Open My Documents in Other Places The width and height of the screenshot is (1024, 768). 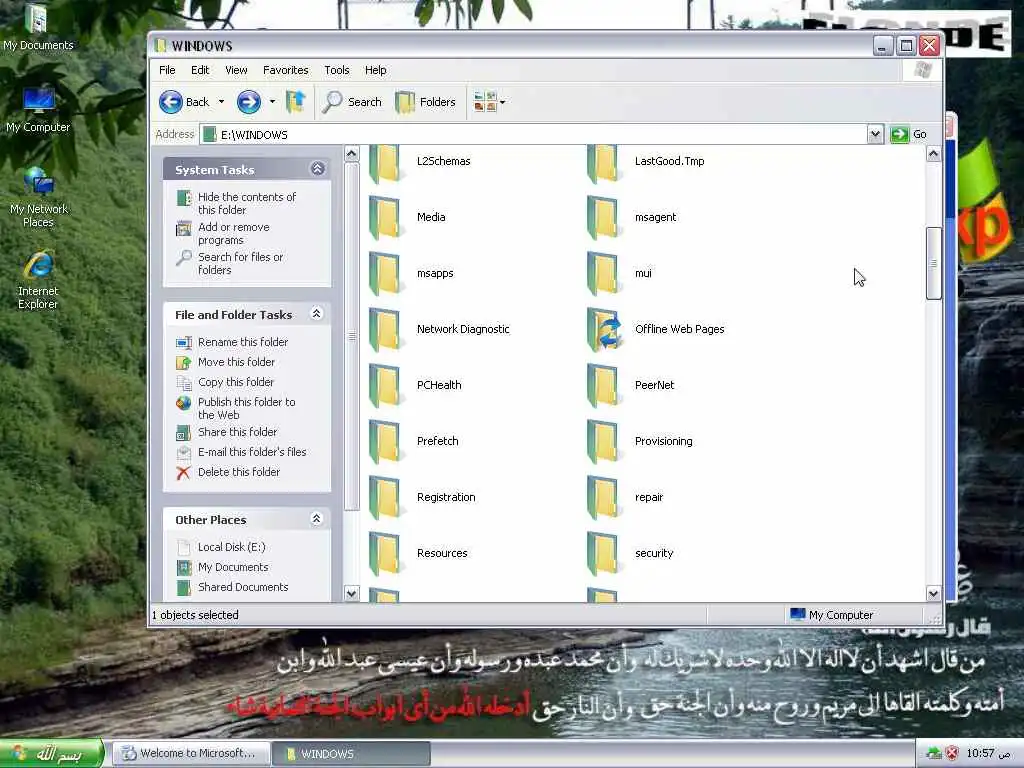pos(223,567)
